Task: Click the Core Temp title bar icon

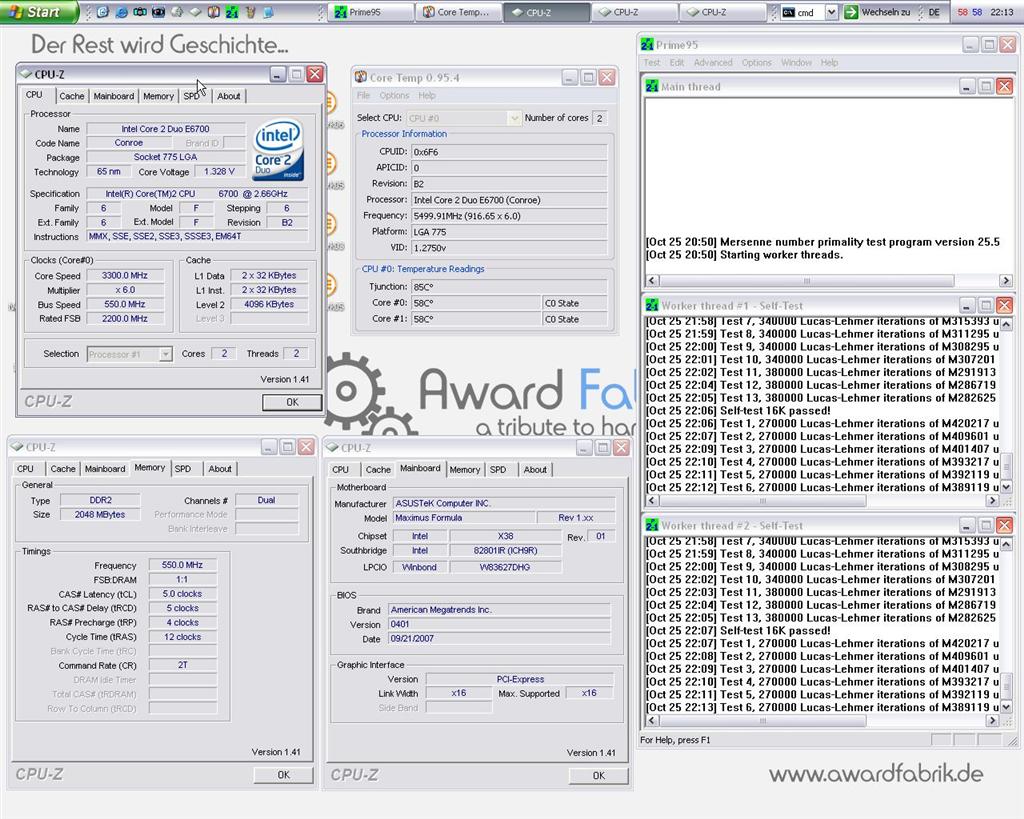Action: coord(361,78)
